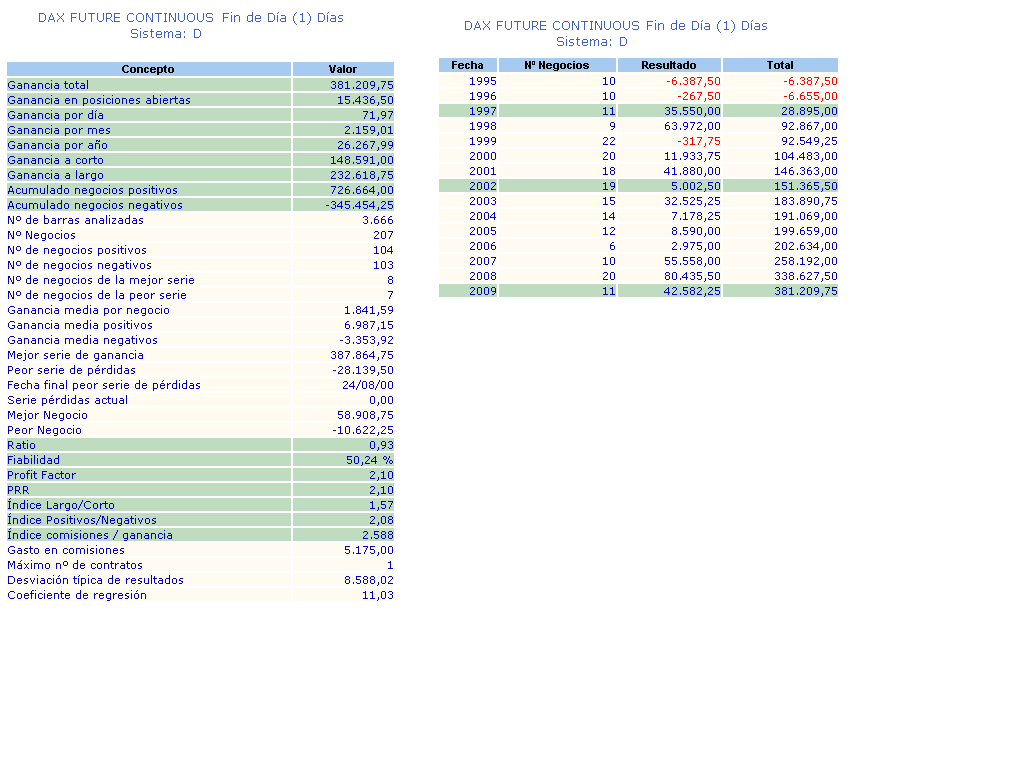Click the date 24/08/00

tap(368, 385)
